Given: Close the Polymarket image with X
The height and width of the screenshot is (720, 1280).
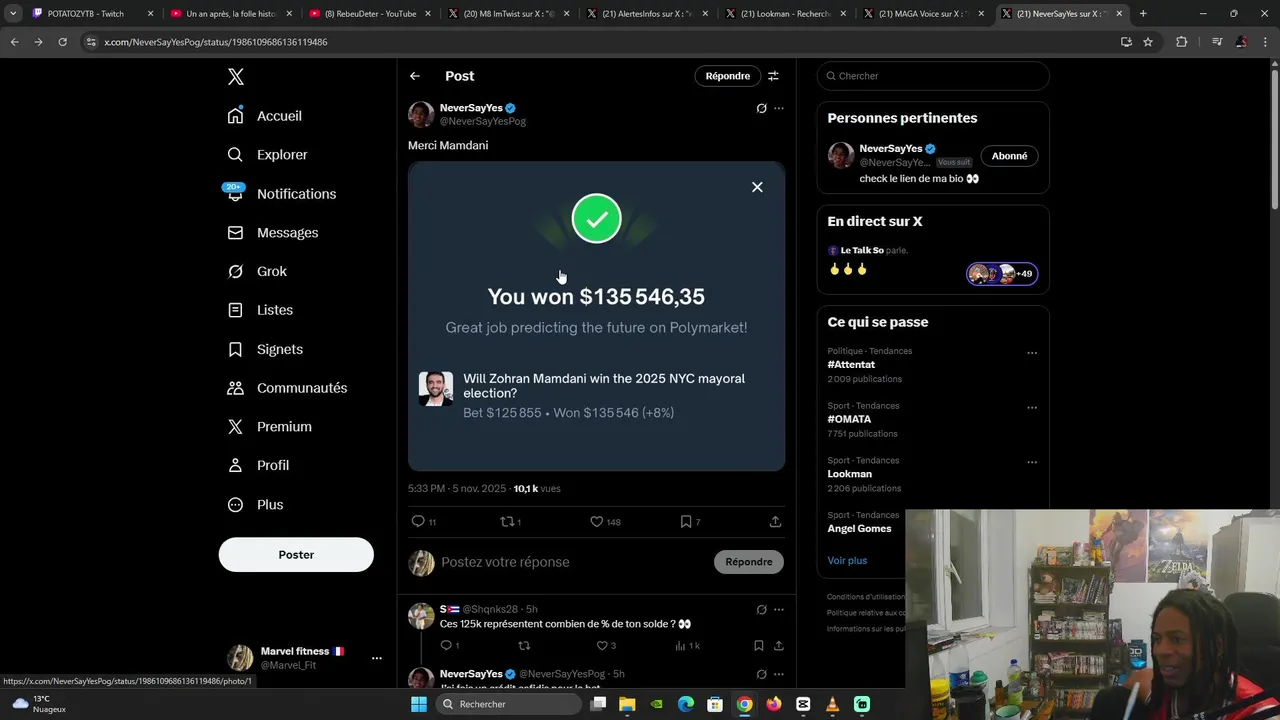Looking at the screenshot, I should [757, 187].
